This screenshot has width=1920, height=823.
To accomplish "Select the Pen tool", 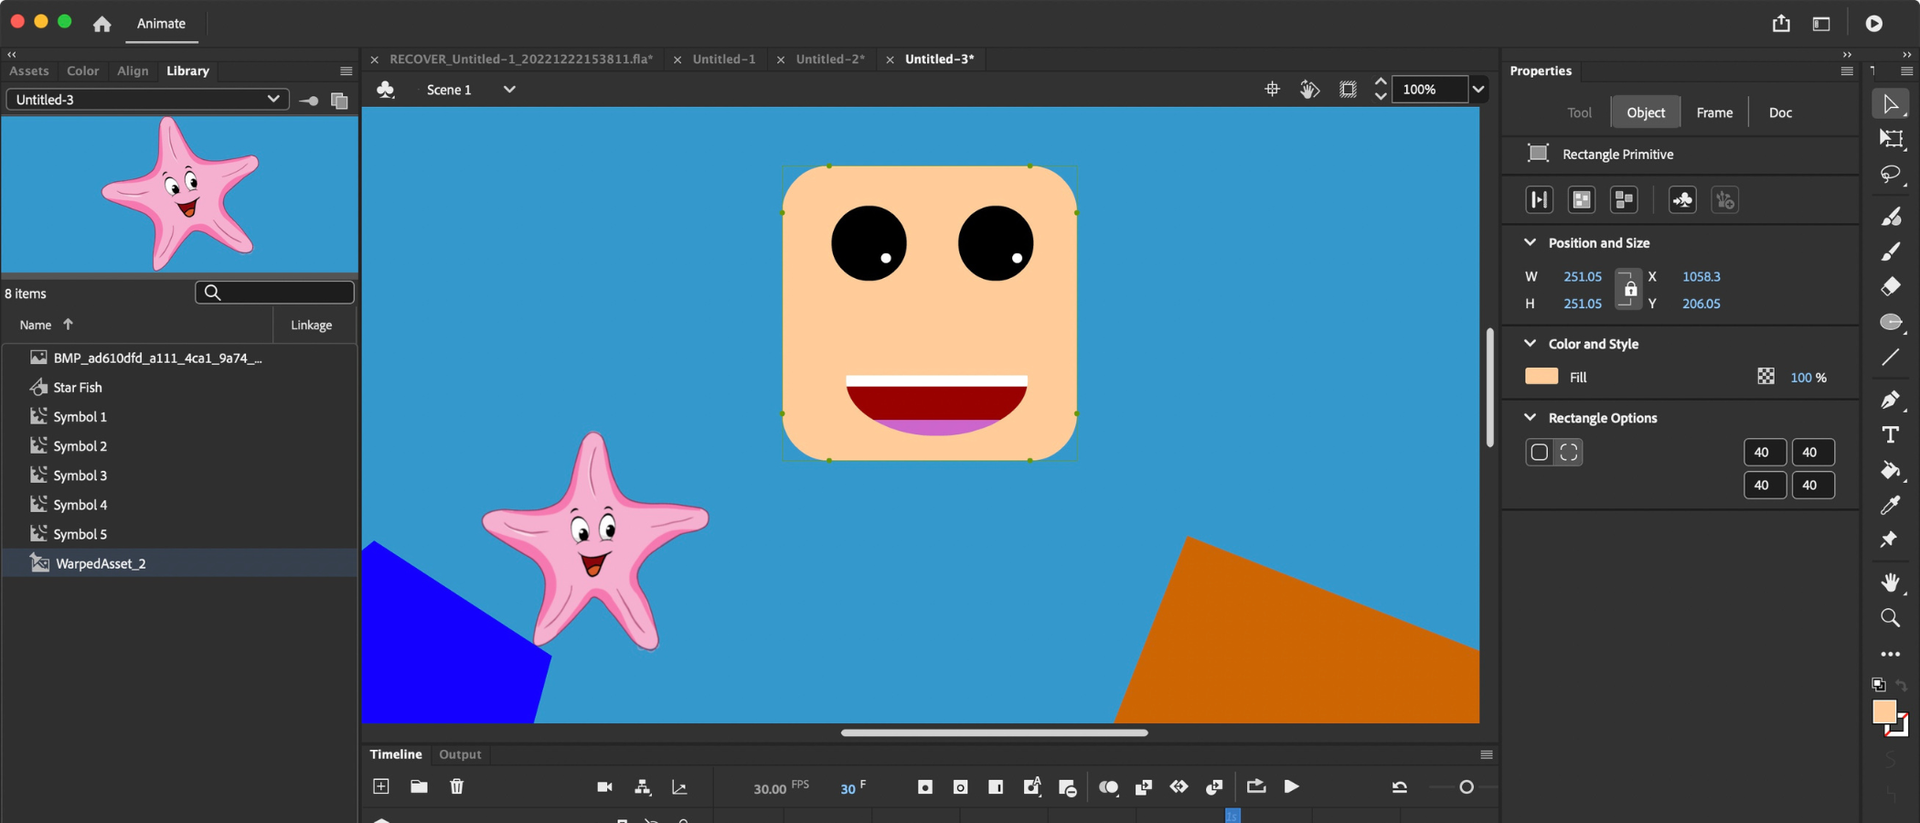I will coord(1890,400).
